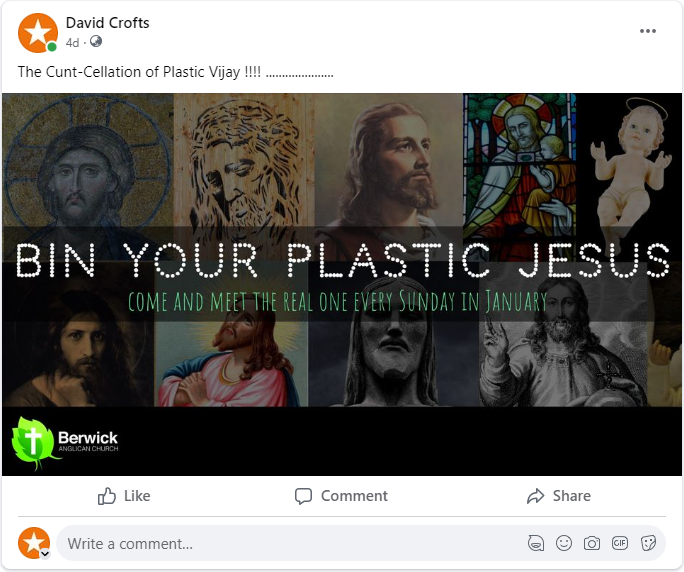
Task: Open the three-dot post options menu
Action: (648, 31)
